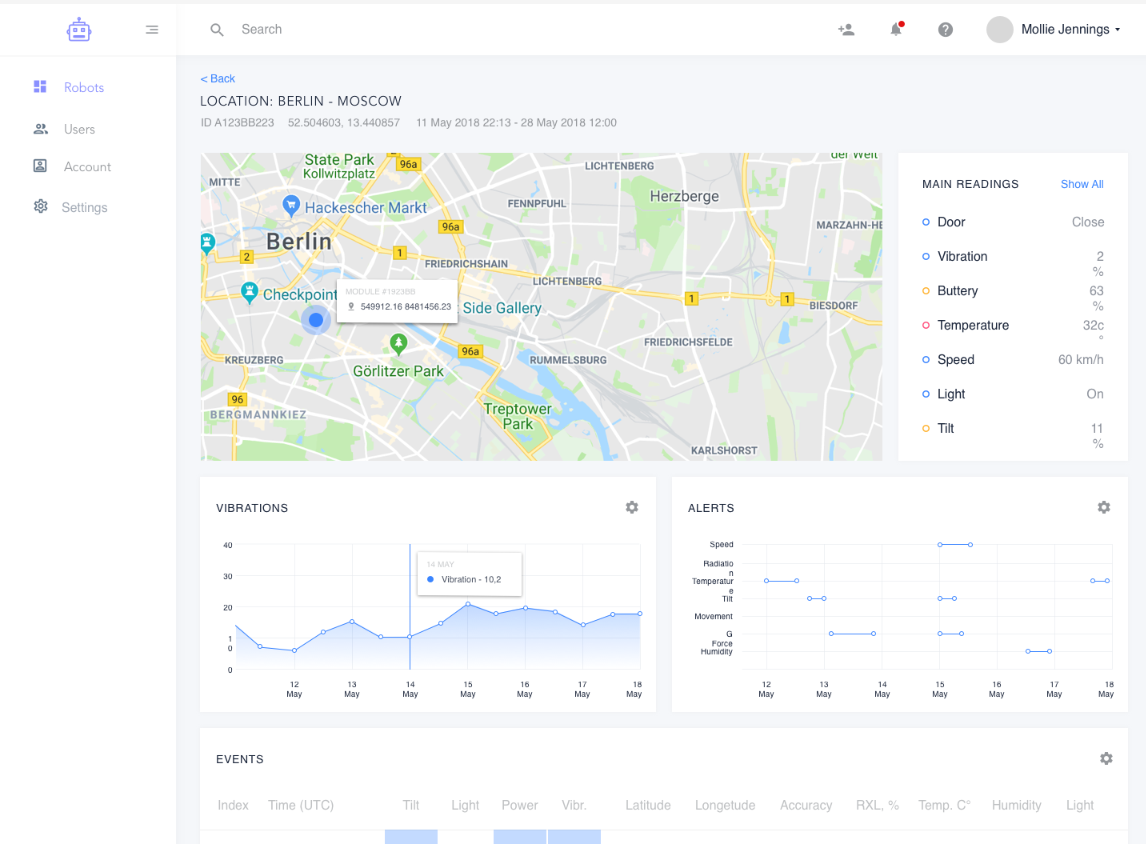
Task: Open the Alerts chart settings gear
Action: pyautogui.click(x=1104, y=507)
